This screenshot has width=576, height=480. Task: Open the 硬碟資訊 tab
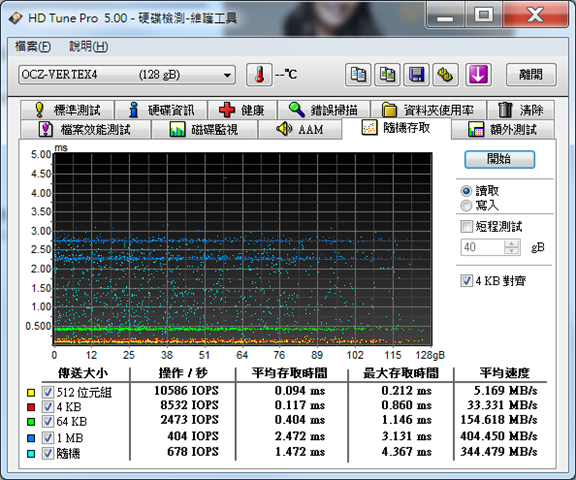(x=161, y=110)
